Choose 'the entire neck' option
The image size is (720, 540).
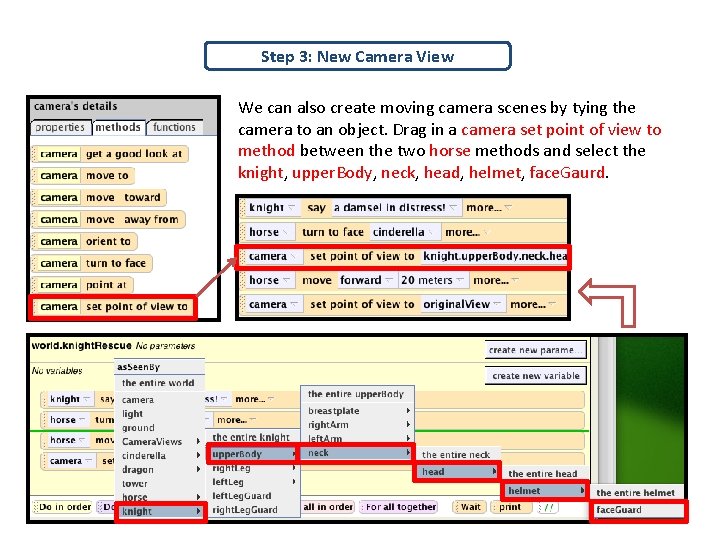tap(456, 455)
